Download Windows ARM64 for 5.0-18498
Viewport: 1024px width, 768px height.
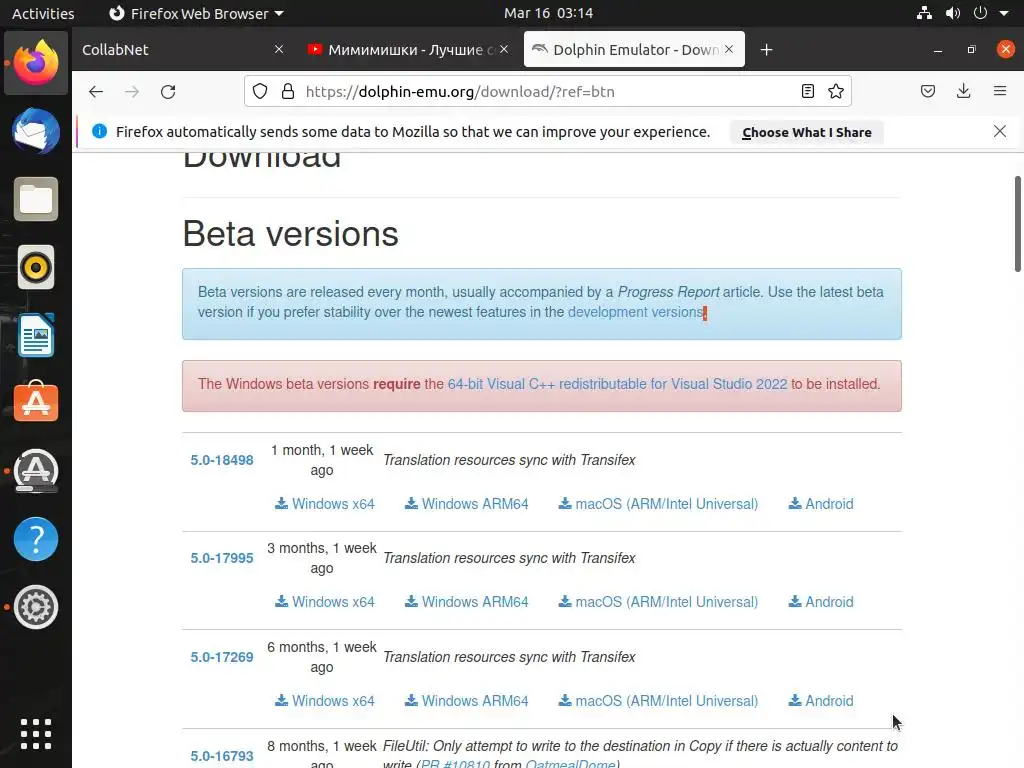[x=466, y=504]
